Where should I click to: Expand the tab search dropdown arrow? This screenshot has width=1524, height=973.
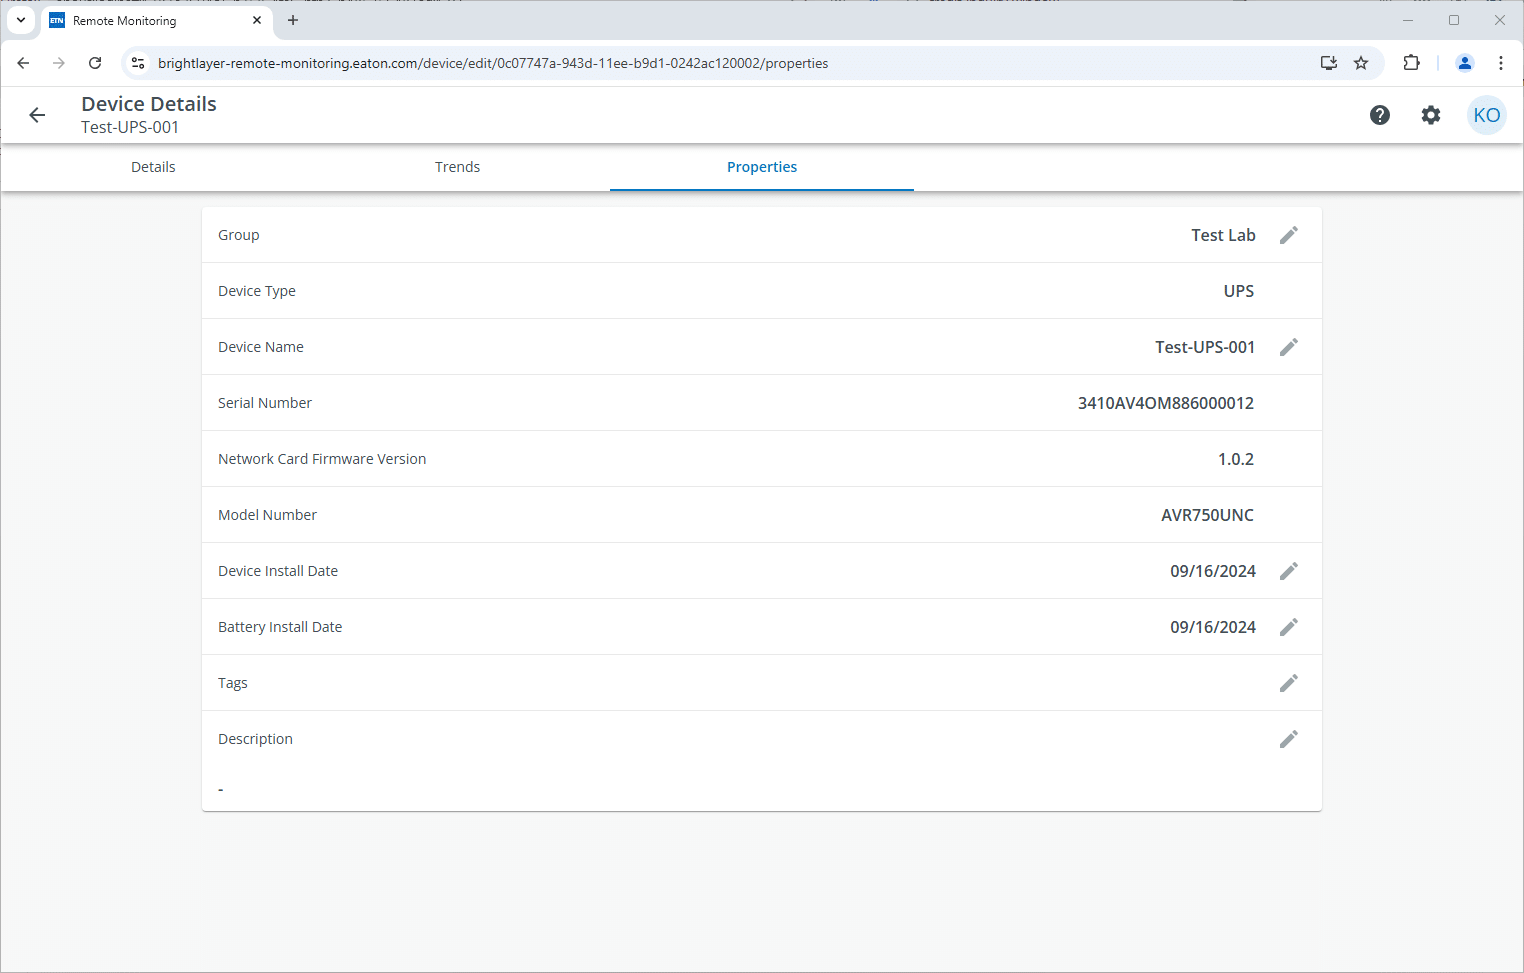coord(21,20)
